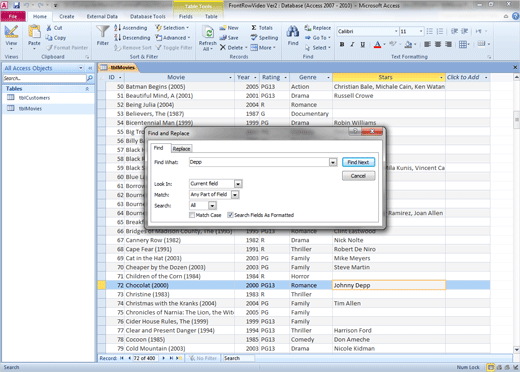Click Cancel in Find and Replace
Viewport: 520px width, 372px height.
(x=358, y=176)
